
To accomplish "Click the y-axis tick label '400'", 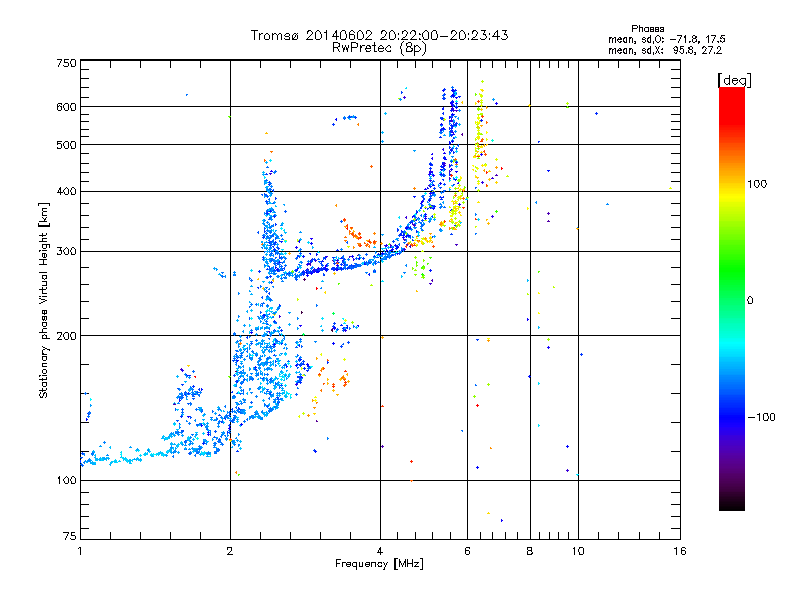I will [67, 191].
